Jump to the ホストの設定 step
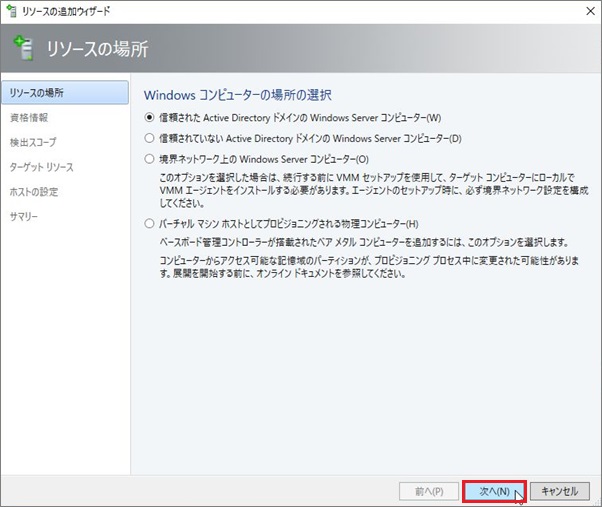602x507 pixels. pyautogui.click(x=33, y=192)
